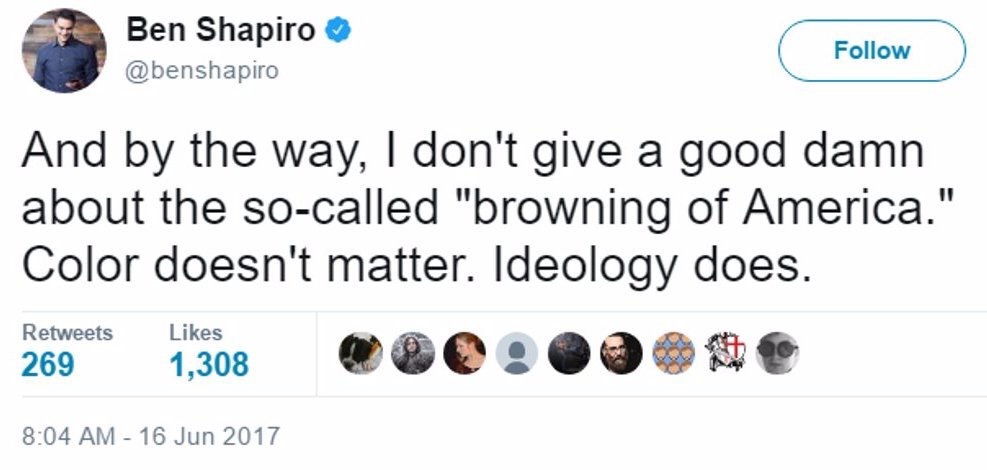Follow Ben Shapiro's account
The height and width of the screenshot is (470, 987).
(872, 50)
